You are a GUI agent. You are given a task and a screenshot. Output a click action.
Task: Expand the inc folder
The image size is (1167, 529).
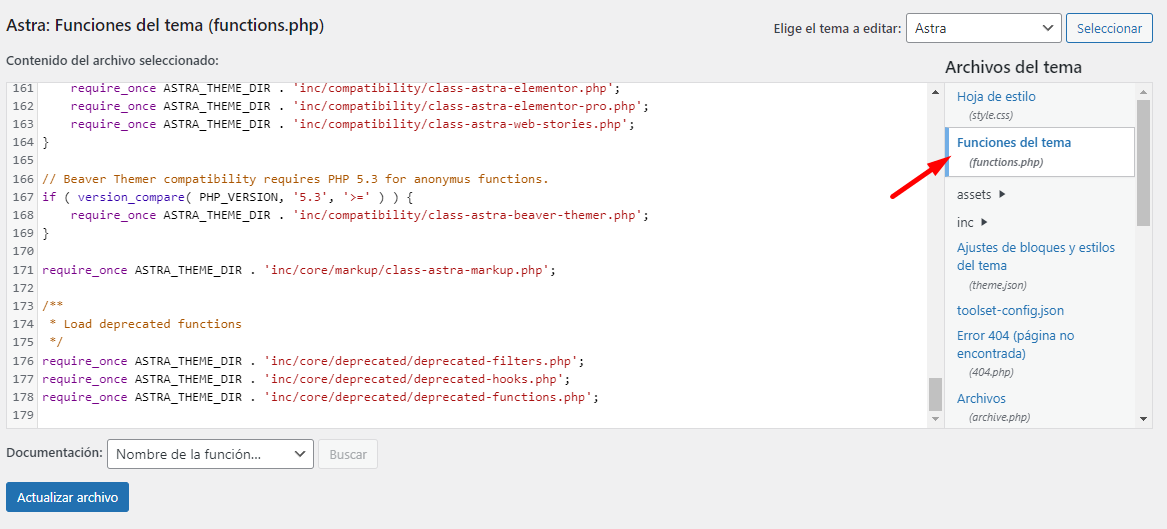pyautogui.click(x=972, y=222)
